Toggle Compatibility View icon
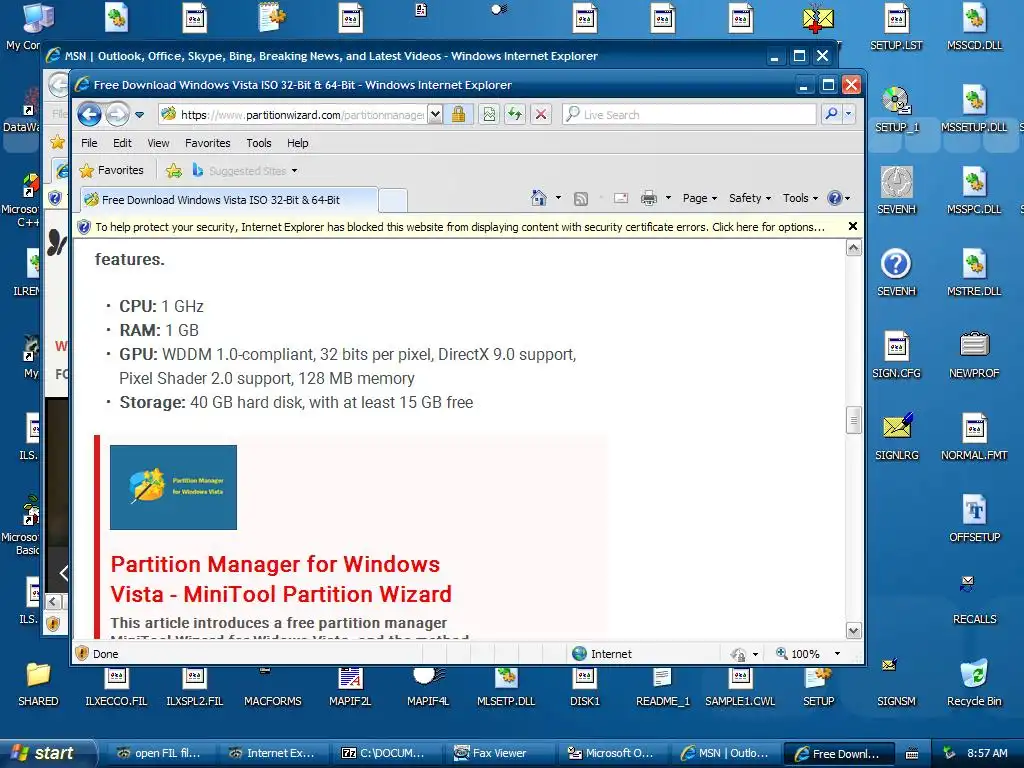 click(x=488, y=115)
